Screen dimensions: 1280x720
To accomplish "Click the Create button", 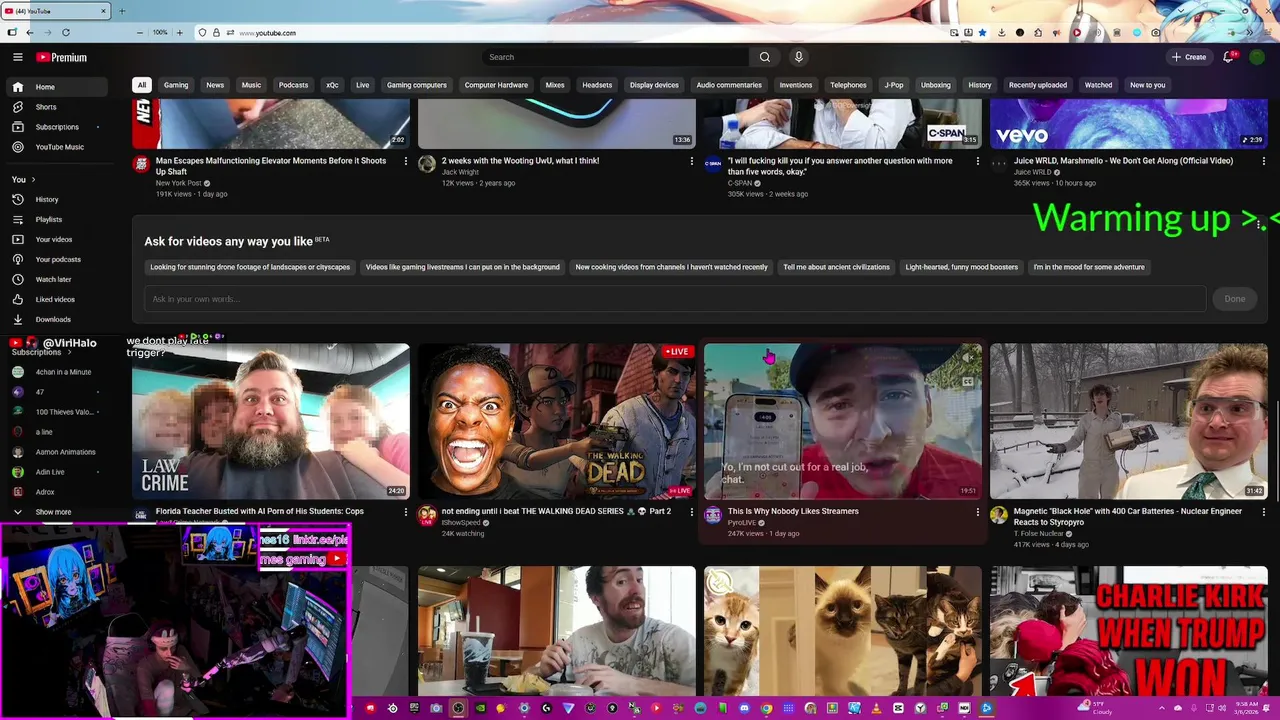I will click(1189, 57).
